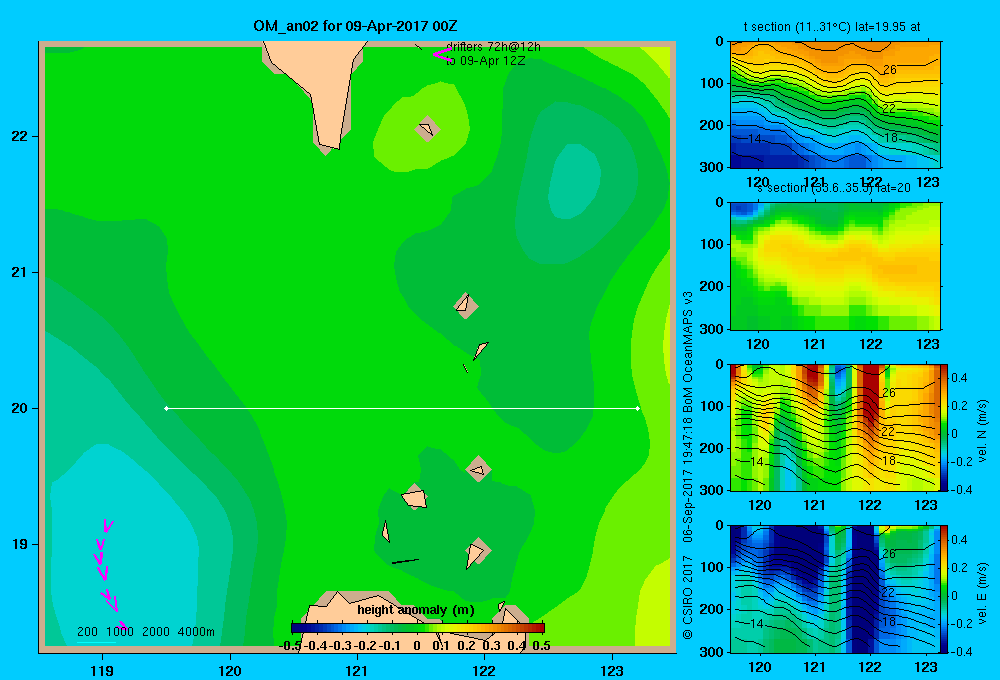Click the southern Taiwan peninsula landmass
Image resolution: width=1000 pixels, height=680 pixels.
322,83
